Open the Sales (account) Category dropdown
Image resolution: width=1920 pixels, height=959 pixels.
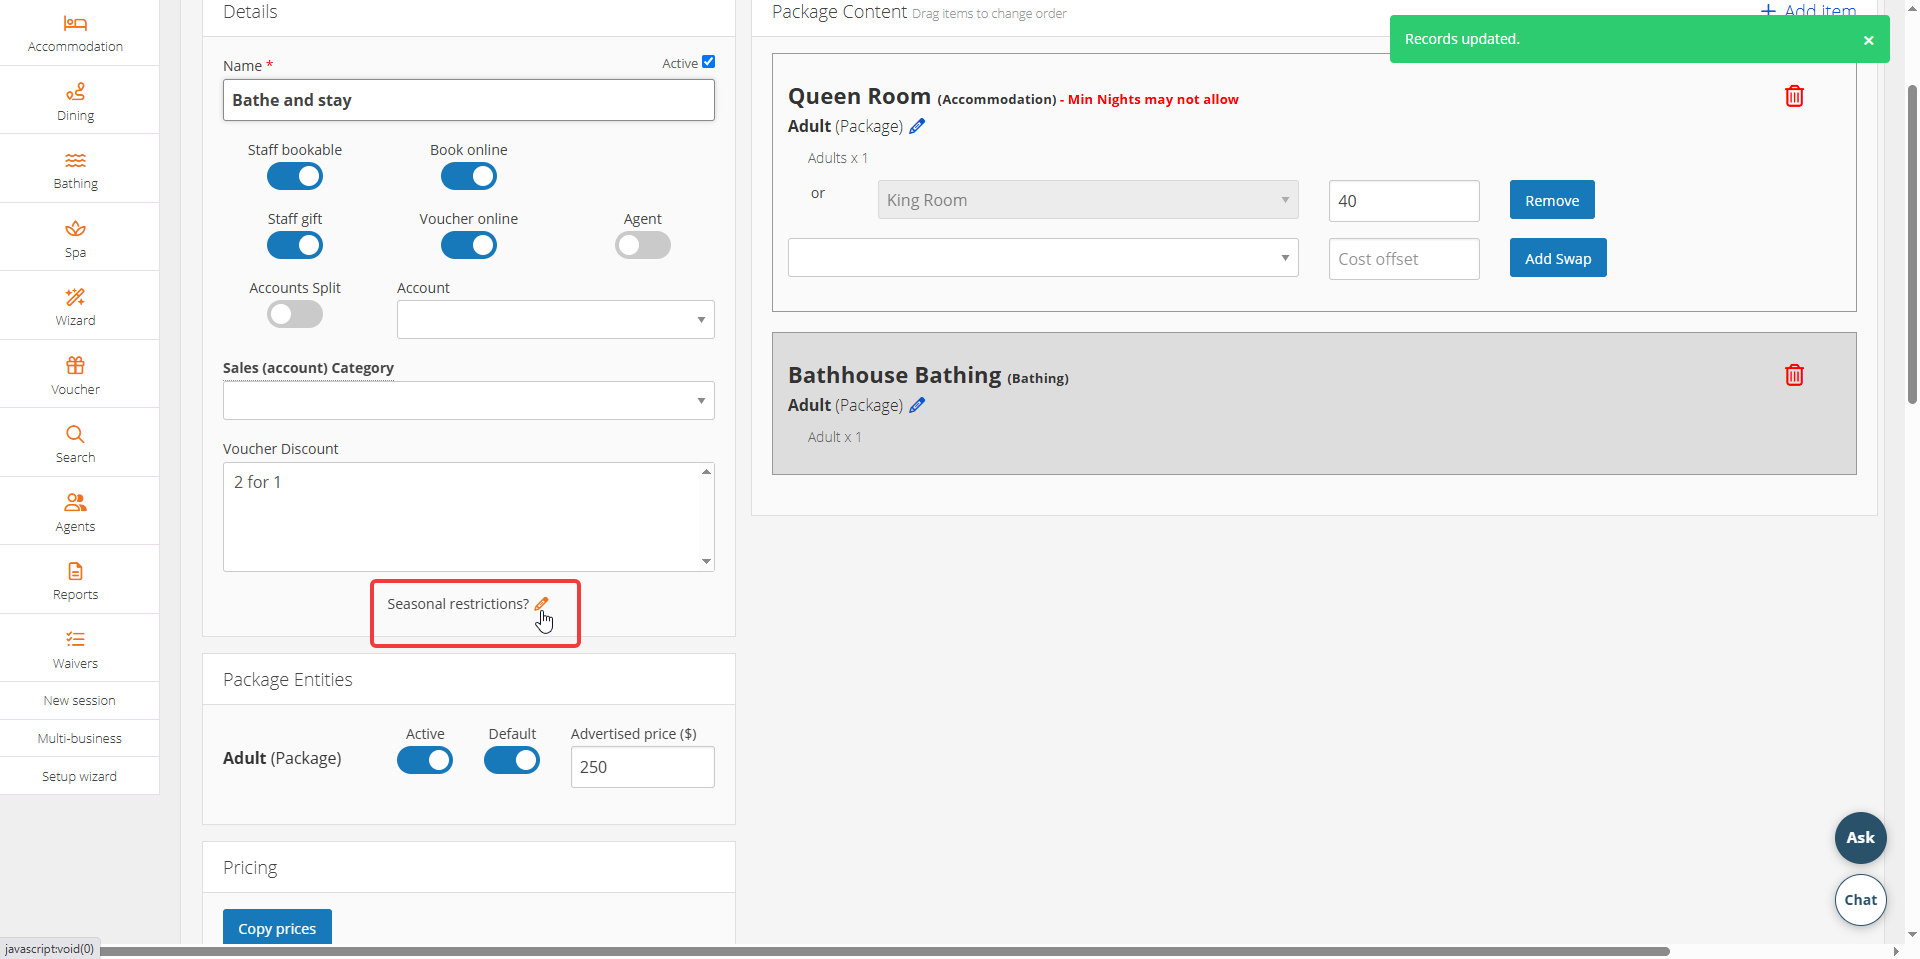pos(469,401)
